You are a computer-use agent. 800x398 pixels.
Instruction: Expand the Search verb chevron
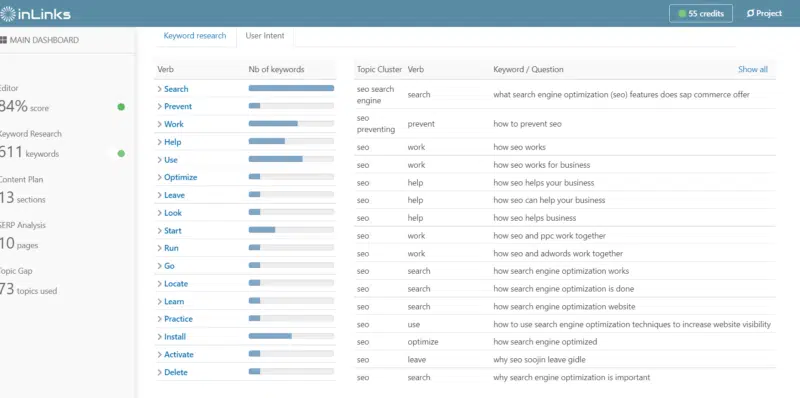[x=160, y=89]
